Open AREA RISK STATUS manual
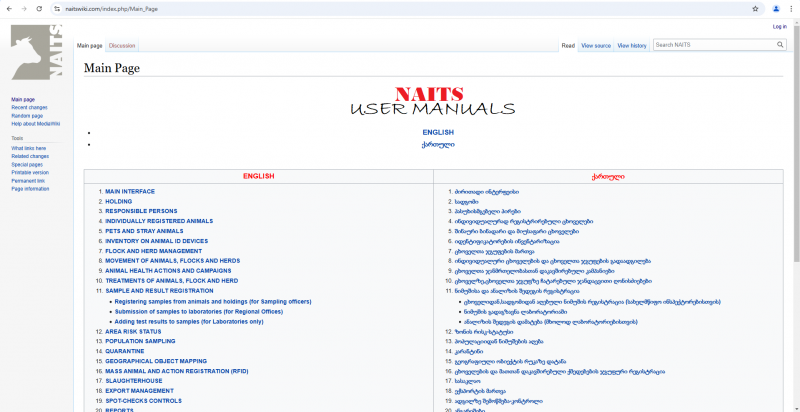This screenshot has width=800, height=412. tap(133, 331)
